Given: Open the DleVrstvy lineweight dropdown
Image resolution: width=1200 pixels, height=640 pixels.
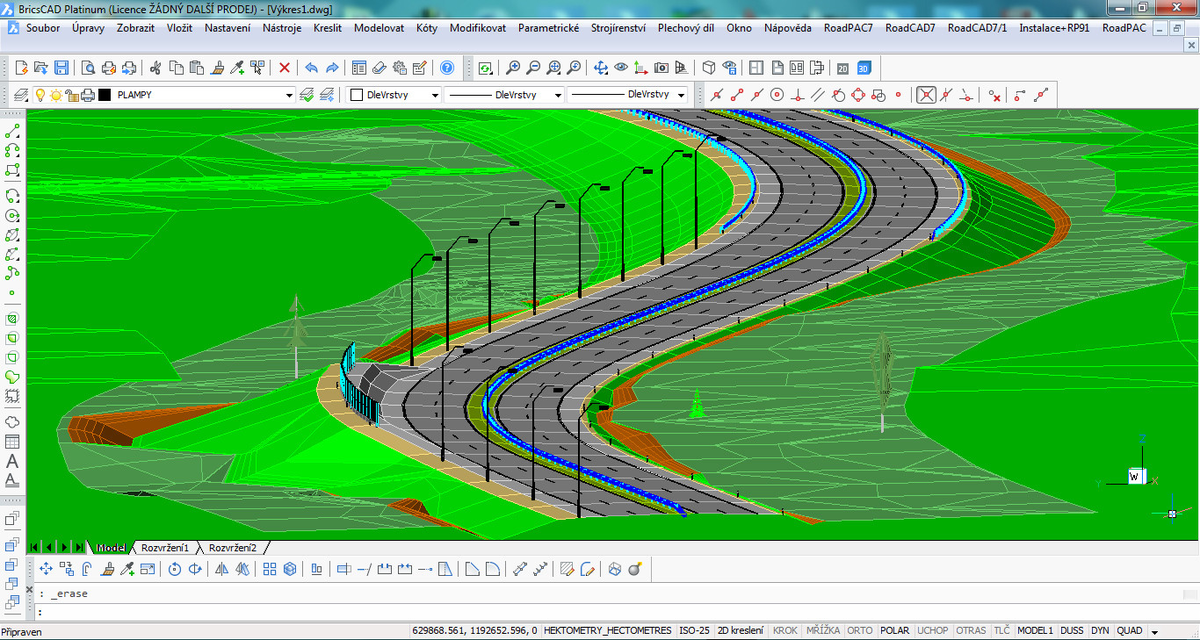Looking at the screenshot, I should tap(681, 95).
